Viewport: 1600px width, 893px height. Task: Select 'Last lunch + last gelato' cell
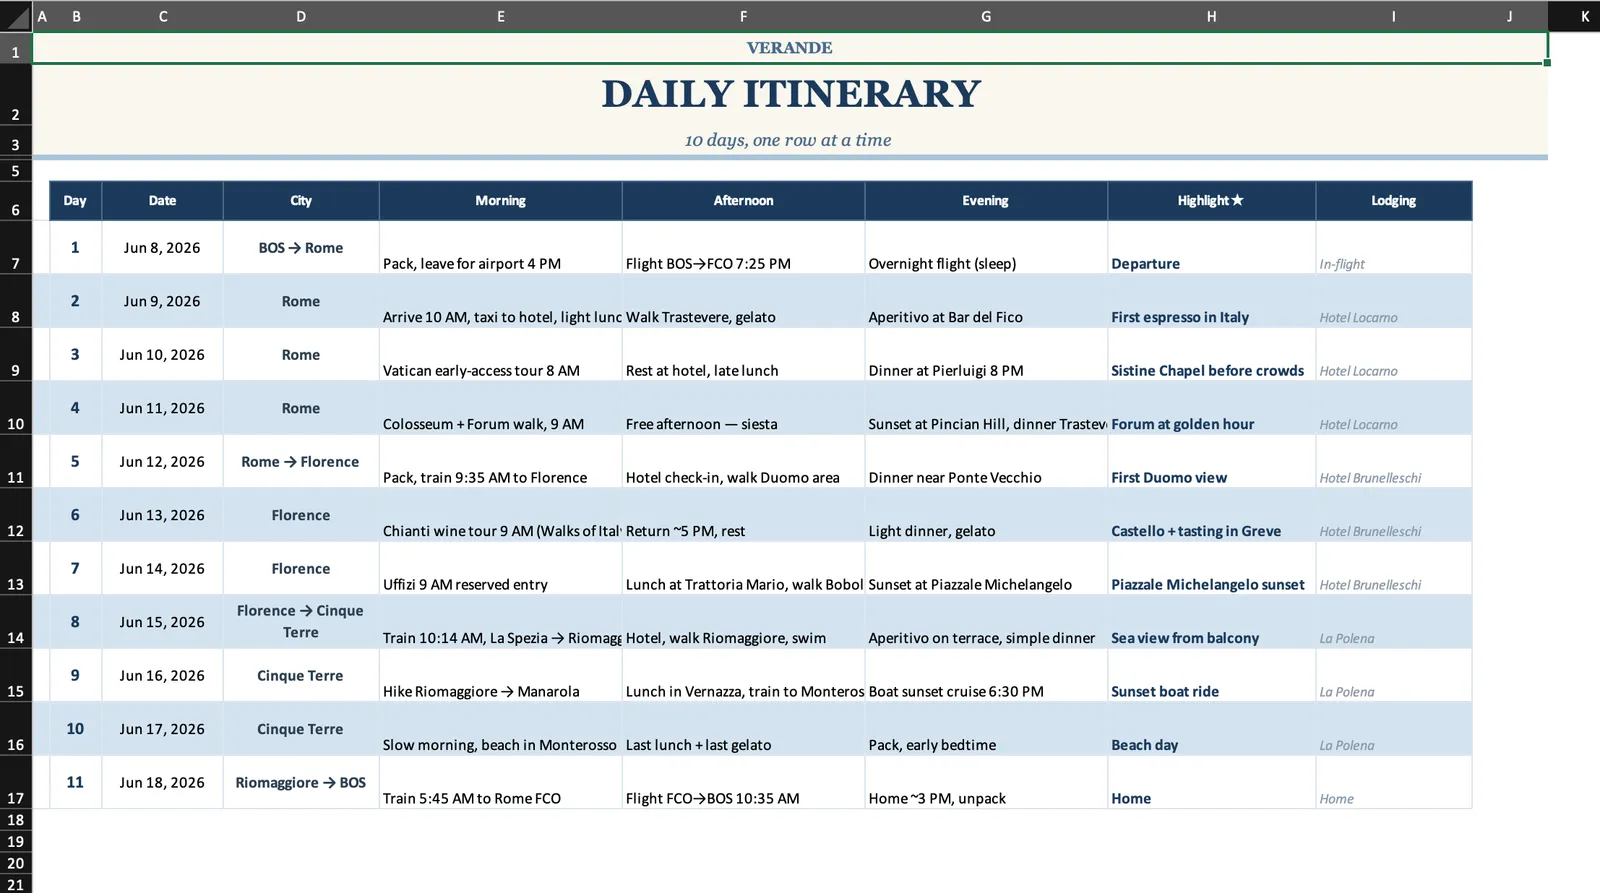tap(743, 729)
